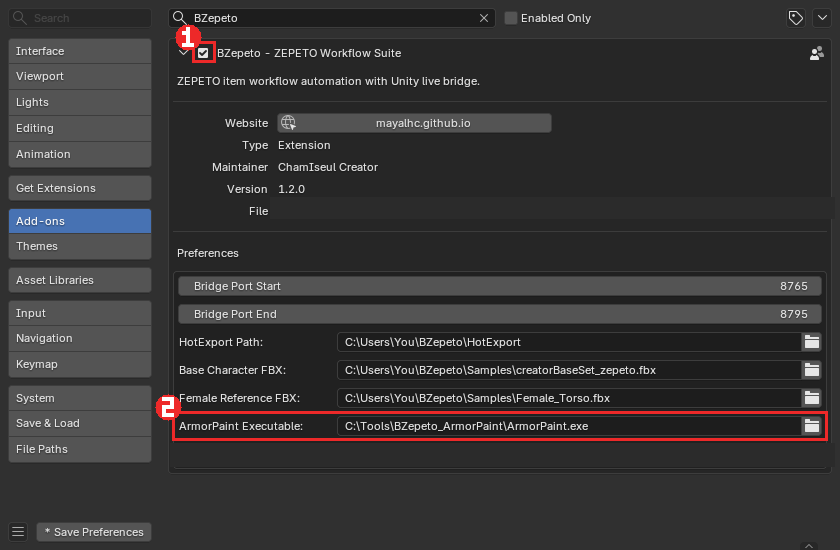The width and height of the screenshot is (840, 550).
Task: Click the BZepeto add-on maintainer user icon
Action: (x=816, y=53)
